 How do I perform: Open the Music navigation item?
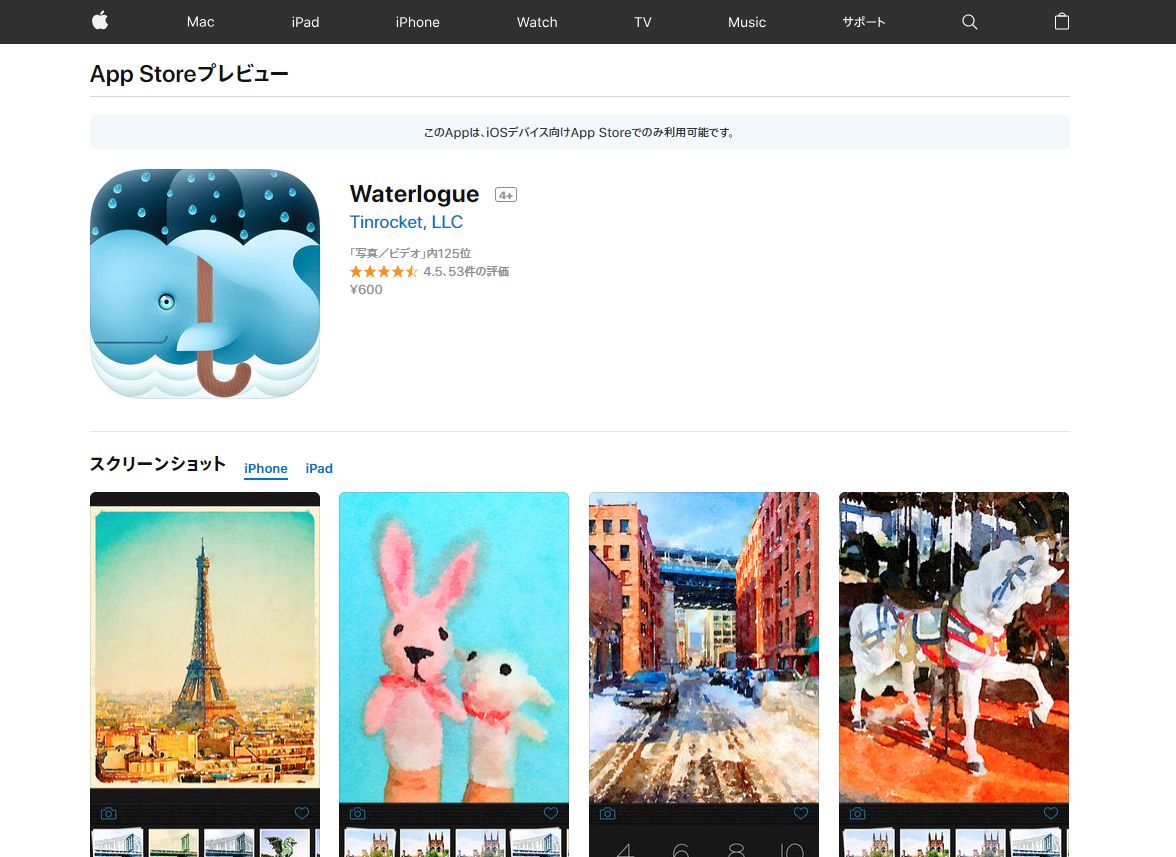(x=747, y=22)
